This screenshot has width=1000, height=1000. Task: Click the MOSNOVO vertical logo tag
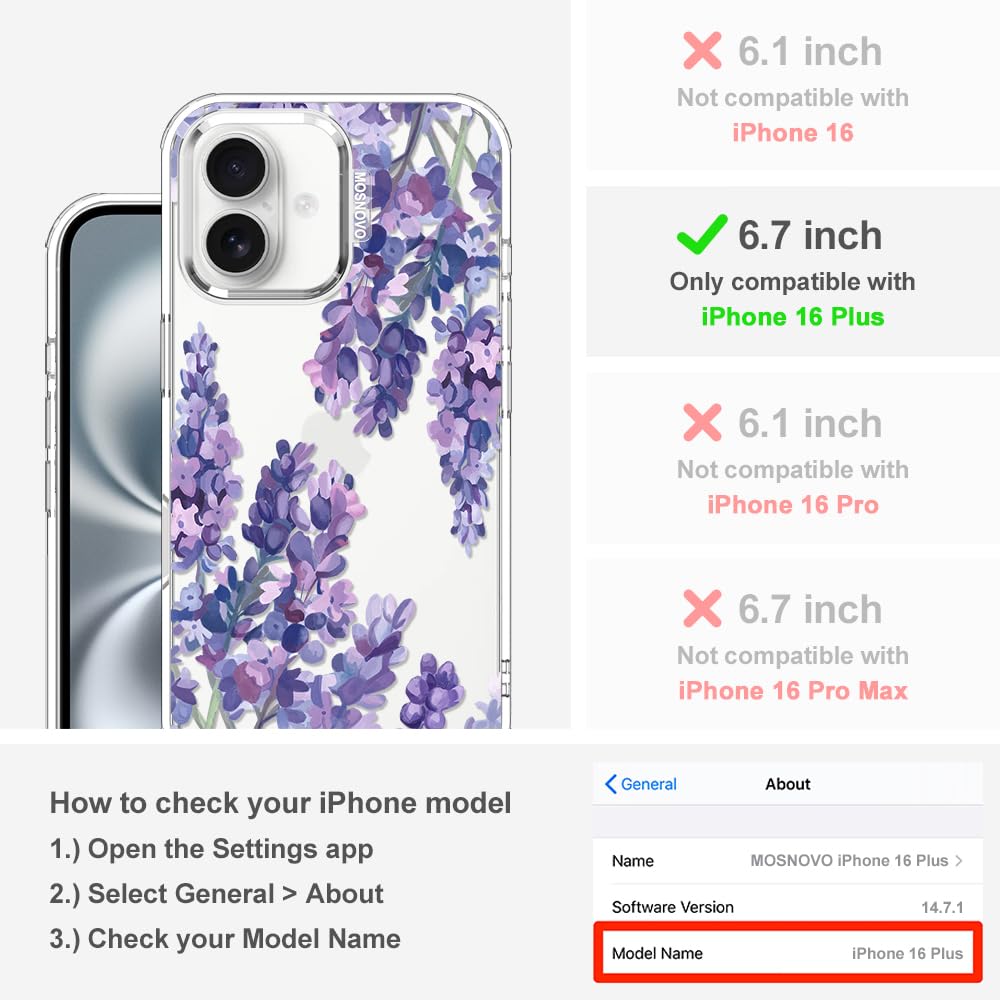pyautogui.click(x=360, y=205)
